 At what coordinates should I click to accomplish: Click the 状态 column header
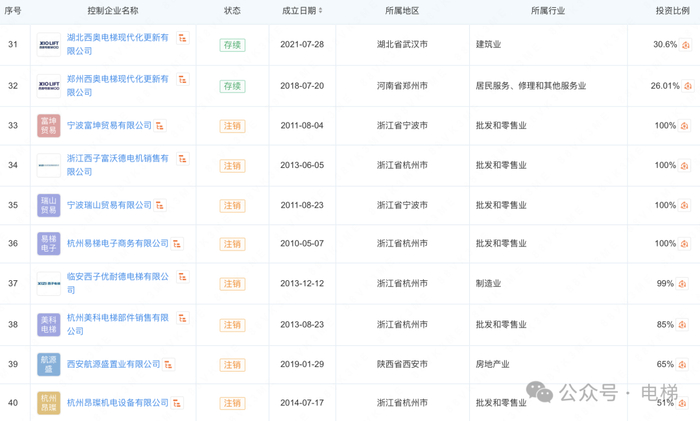point(232,11)
